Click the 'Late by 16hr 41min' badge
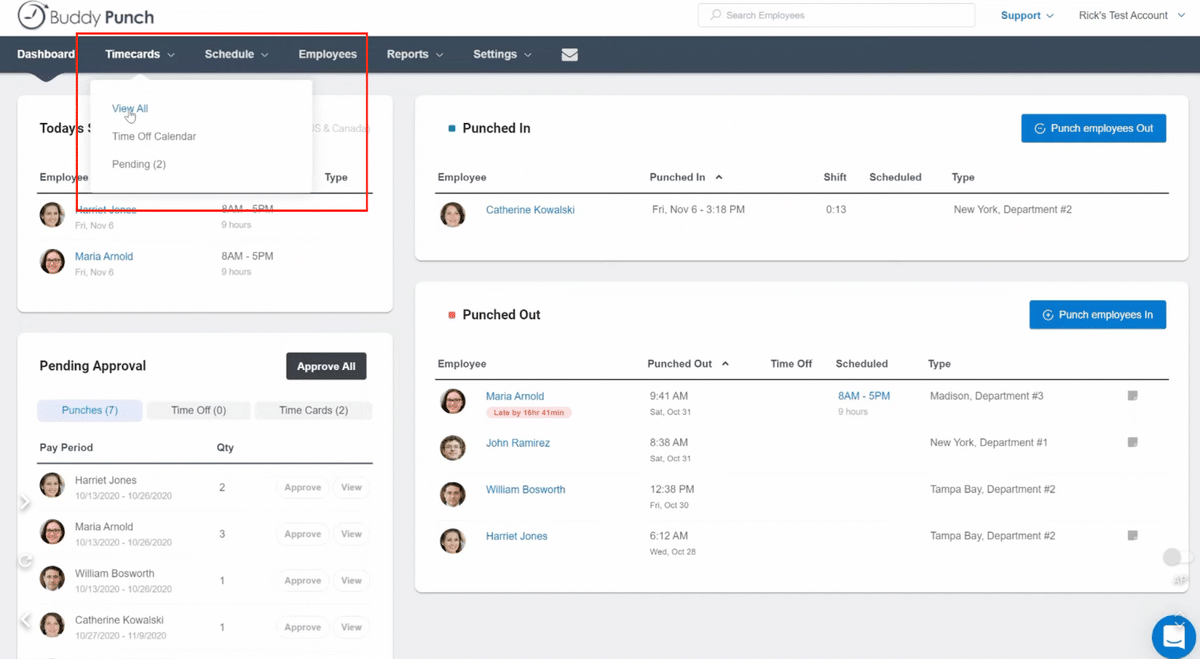The height and width of the screenshot is (659, 1200). coord(529,412)
